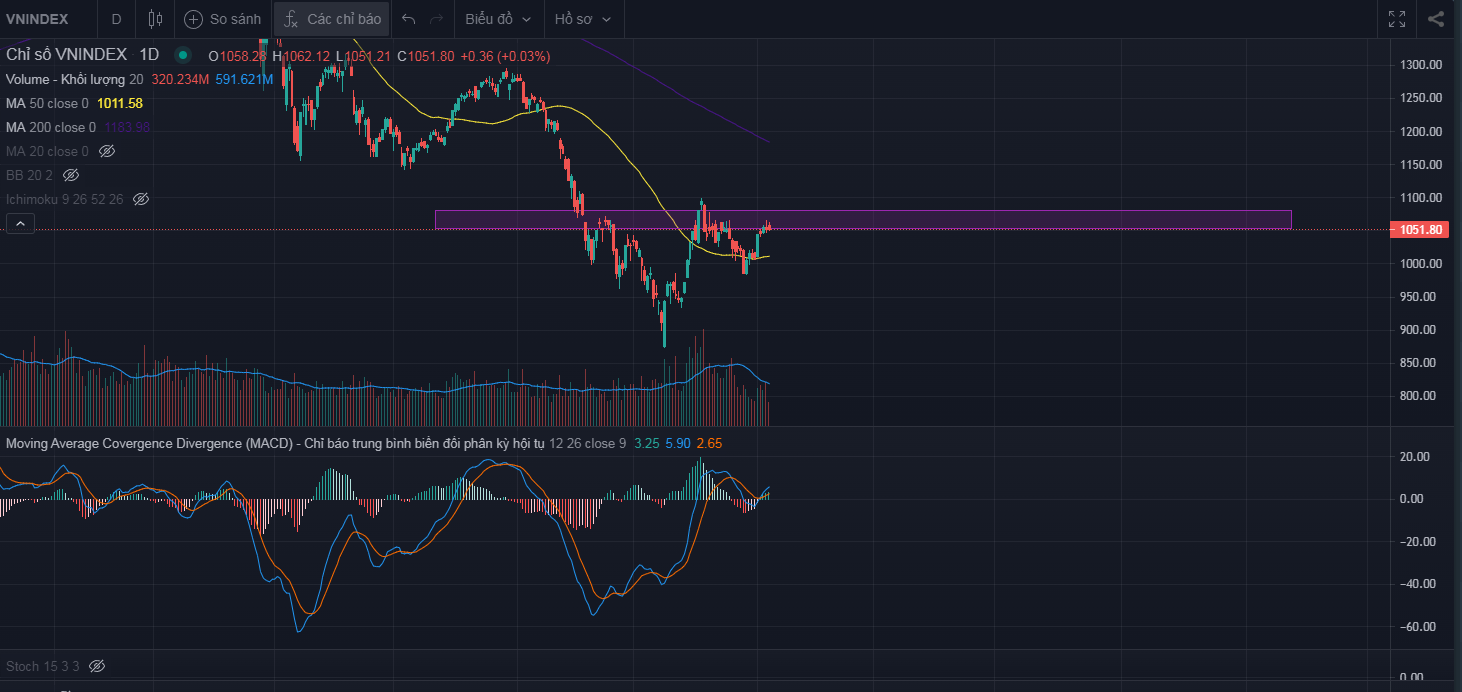1462x692 pixels.
Task: Select the Volume - Khối lượng legend
Action: 66,79
